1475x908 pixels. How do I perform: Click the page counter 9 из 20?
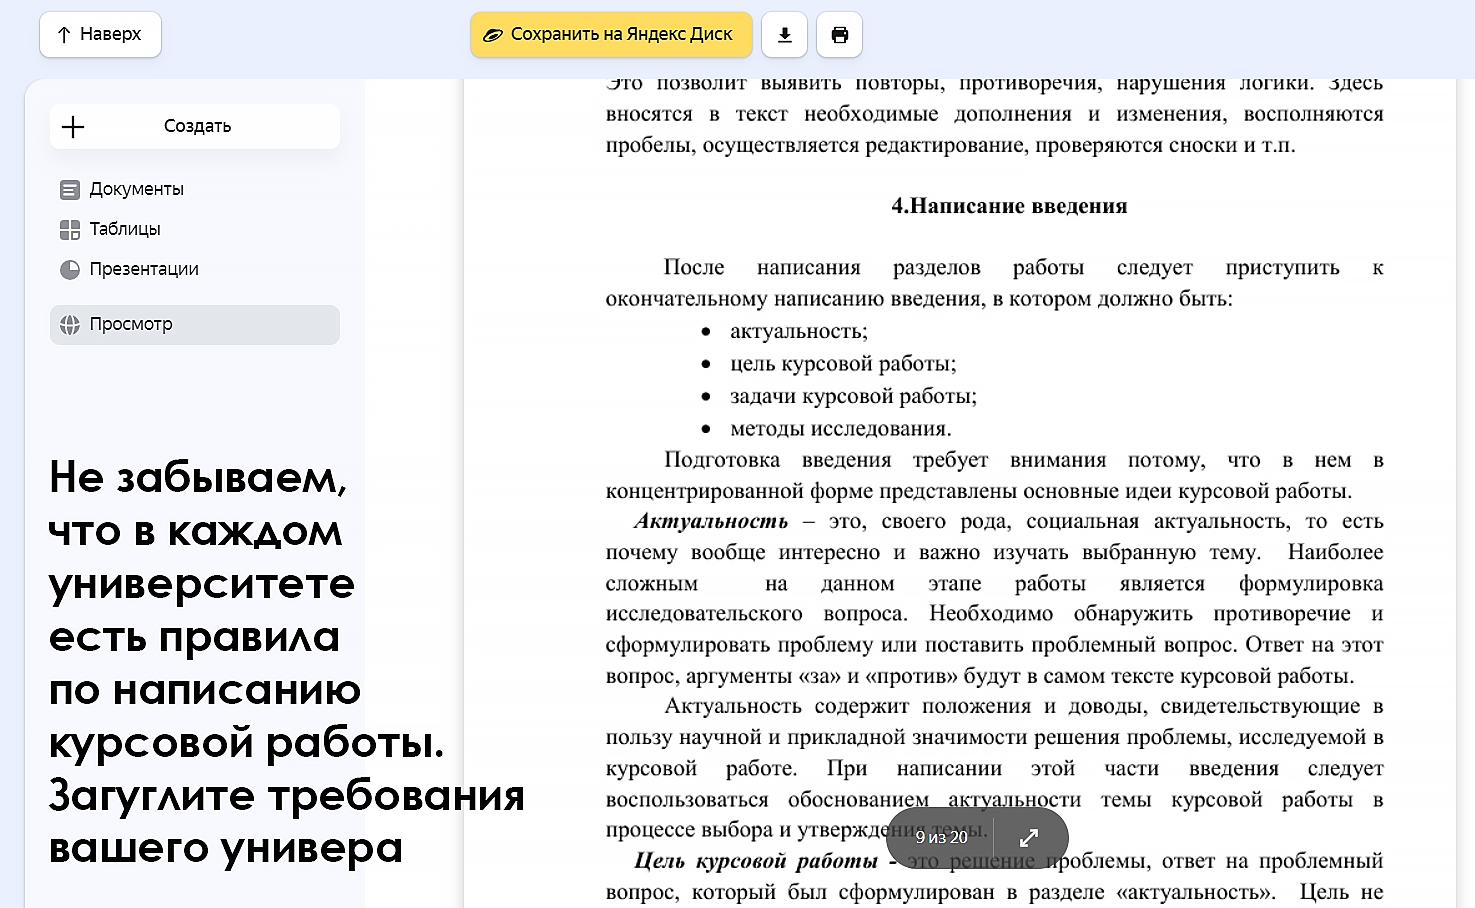pos(941,837)
